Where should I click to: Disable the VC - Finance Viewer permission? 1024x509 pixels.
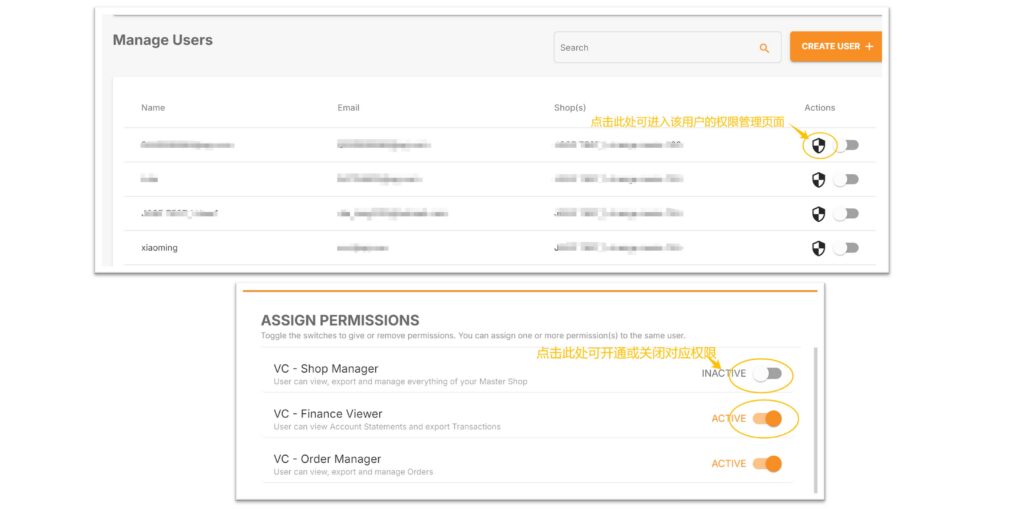[767, 418]
